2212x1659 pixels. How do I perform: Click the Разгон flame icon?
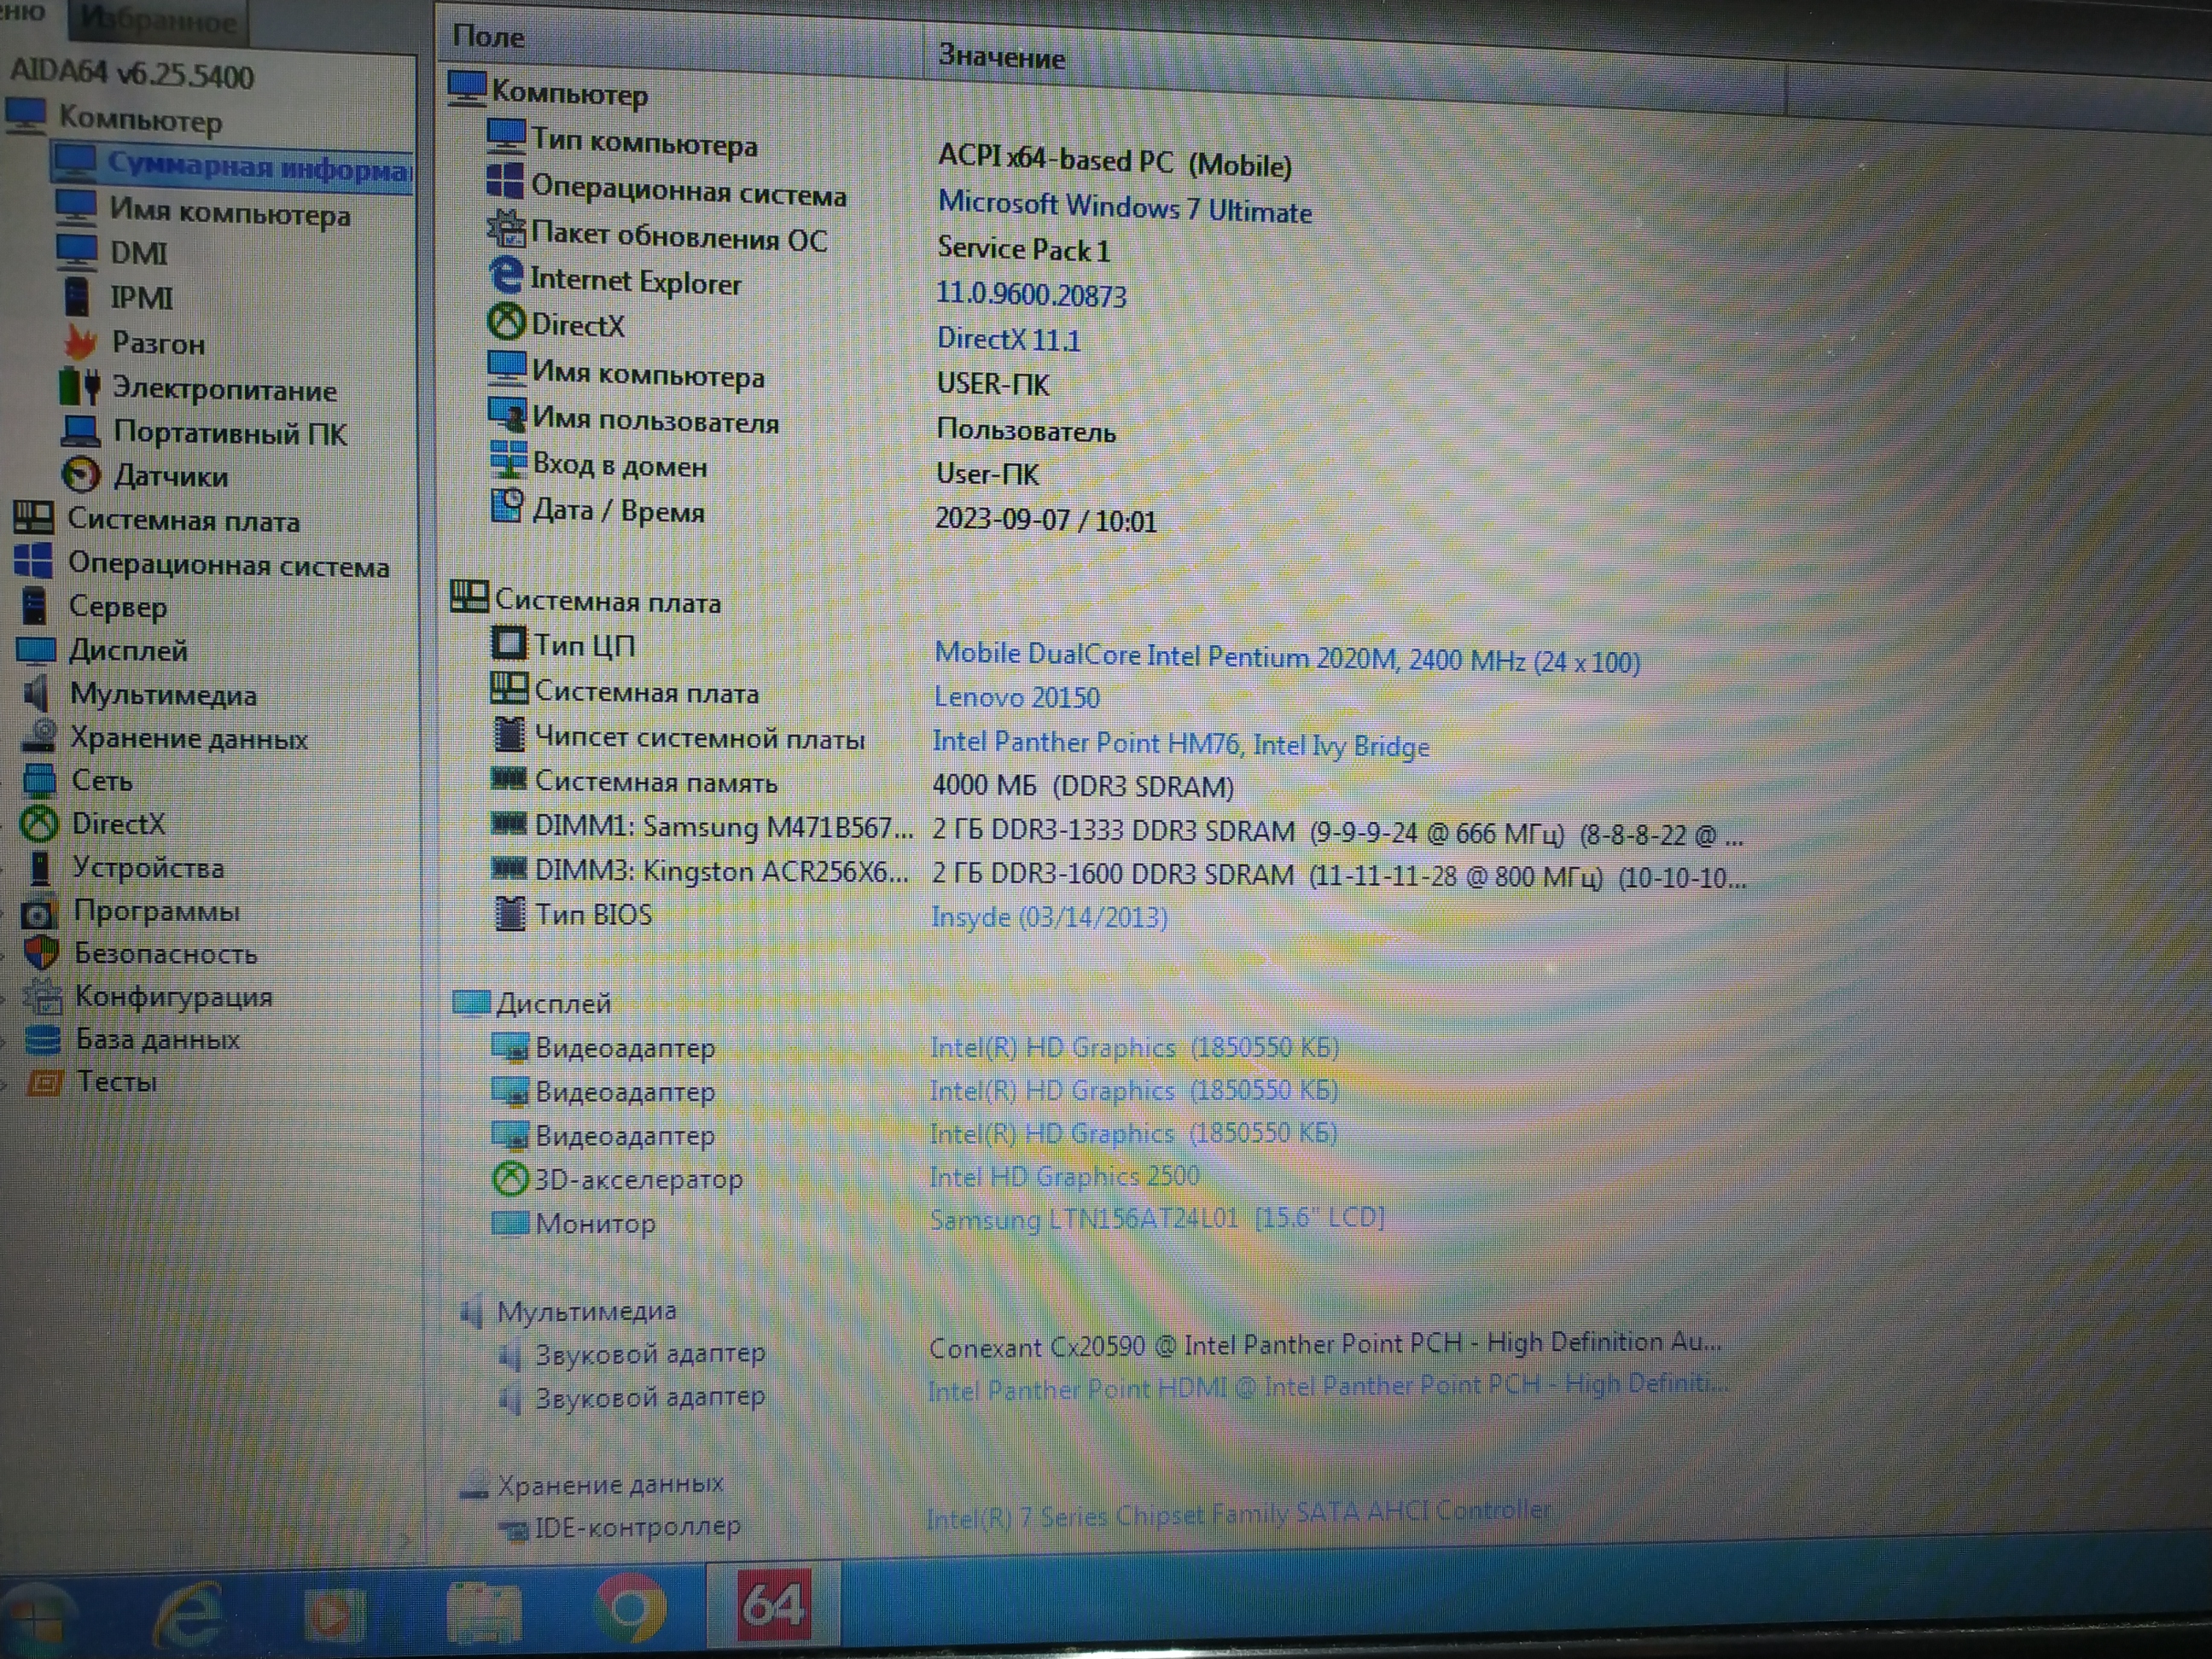[x=80, y=342]
